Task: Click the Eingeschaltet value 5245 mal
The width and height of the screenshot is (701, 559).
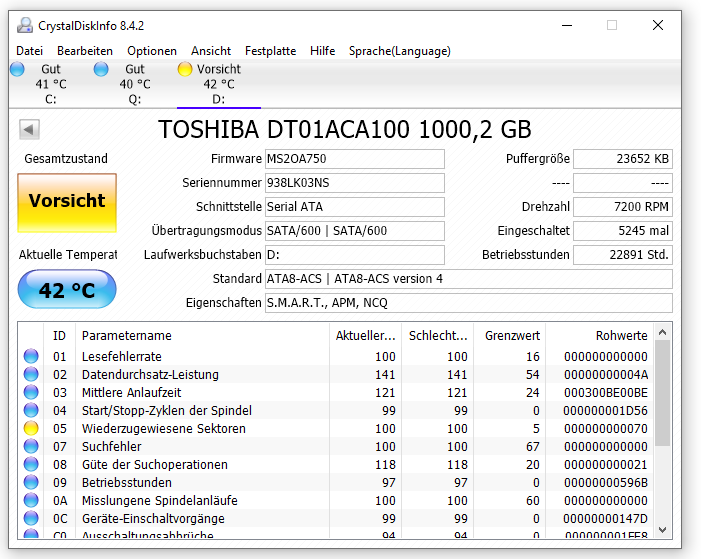Action: click(x=623, y=231)
